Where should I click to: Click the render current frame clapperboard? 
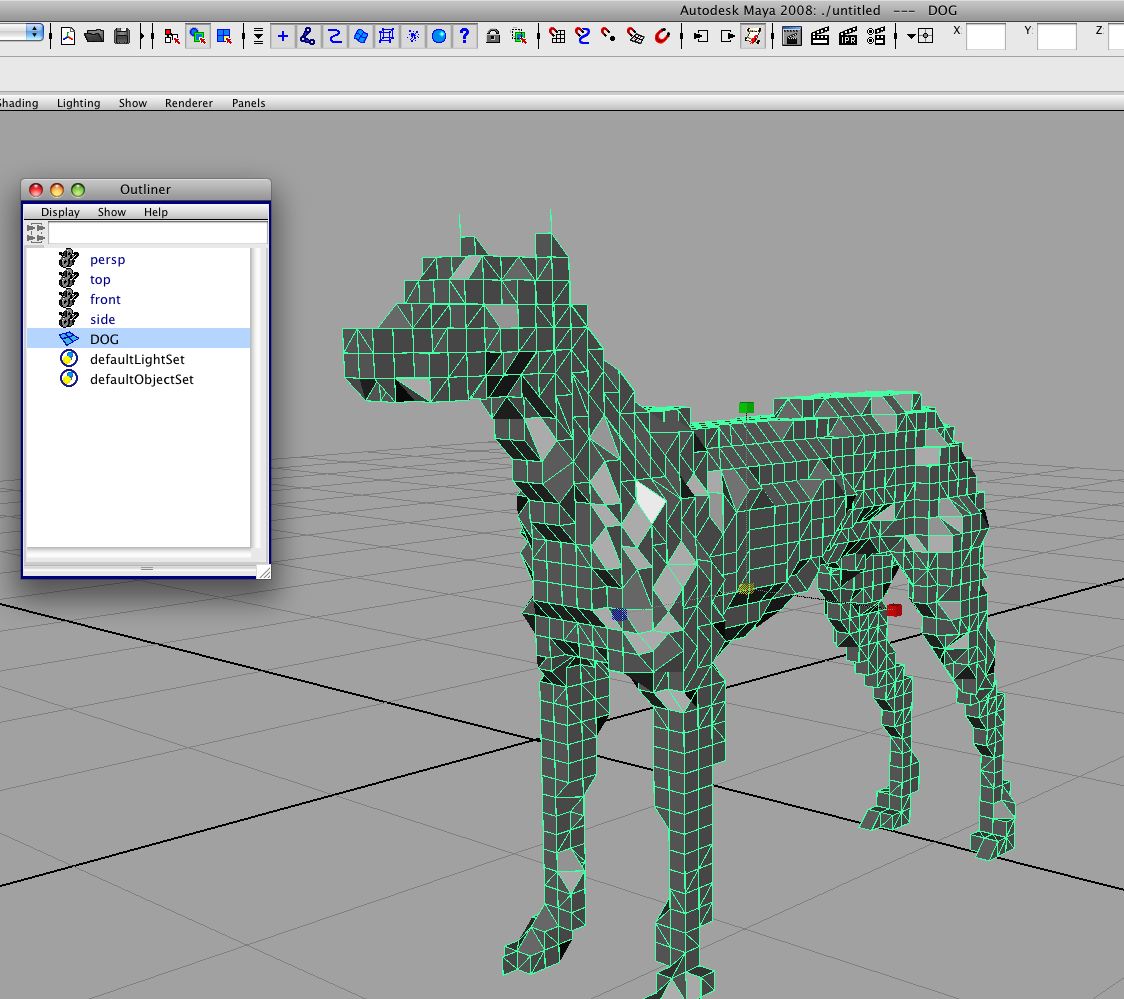[x=820, y=36]
